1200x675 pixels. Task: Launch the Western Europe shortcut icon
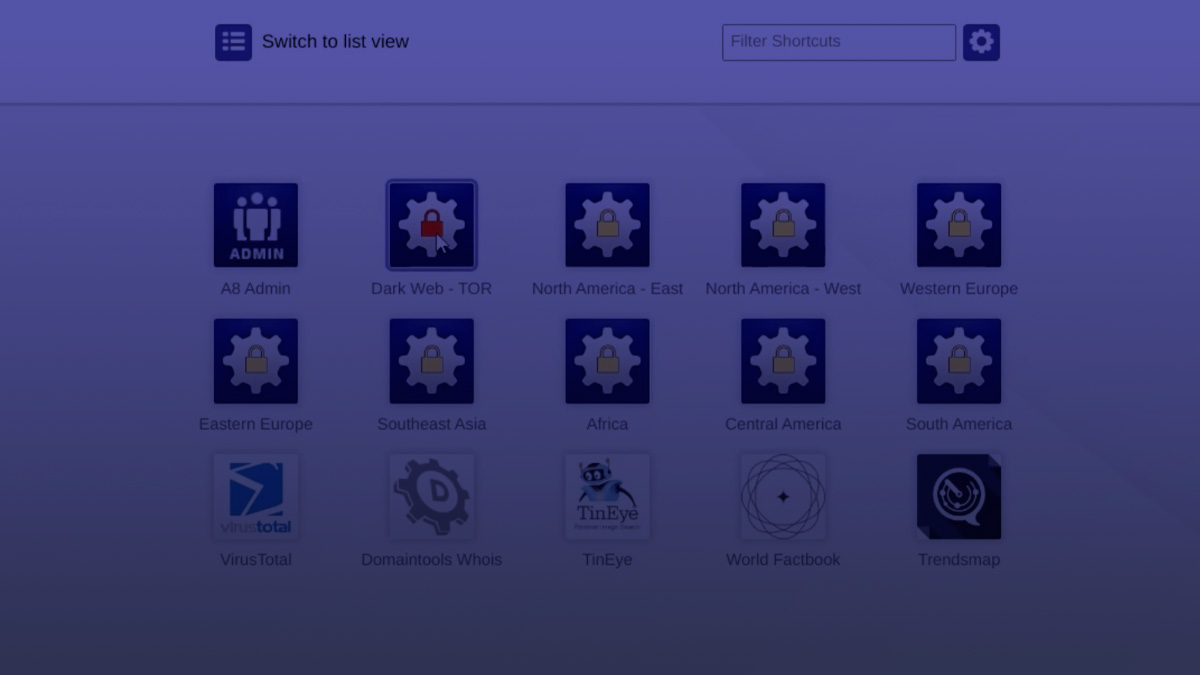coord(959,225)
